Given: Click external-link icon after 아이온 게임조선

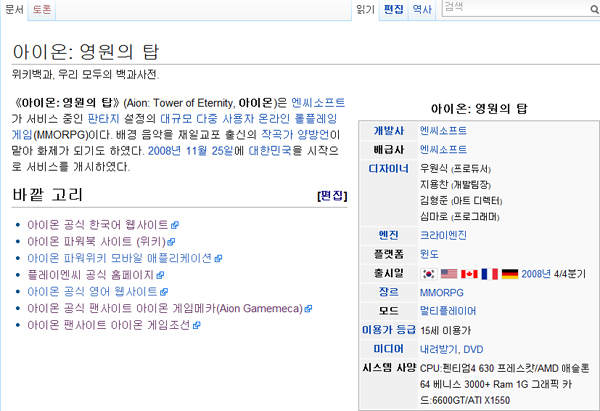Looking at the screenshot, I should pyautogui.click(x=196, y=326).
